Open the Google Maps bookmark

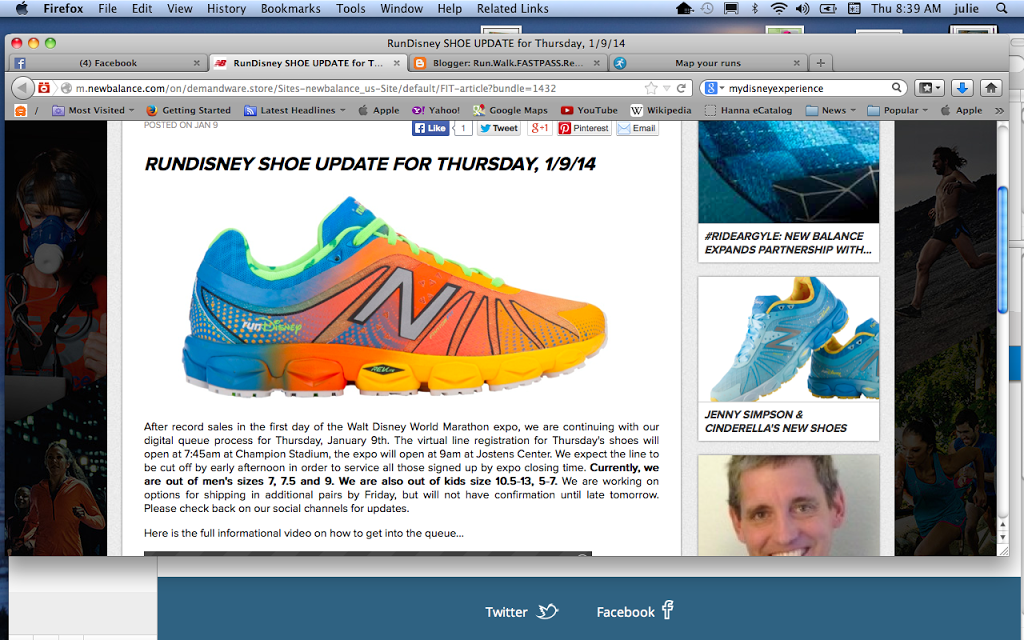coord(511,110)
